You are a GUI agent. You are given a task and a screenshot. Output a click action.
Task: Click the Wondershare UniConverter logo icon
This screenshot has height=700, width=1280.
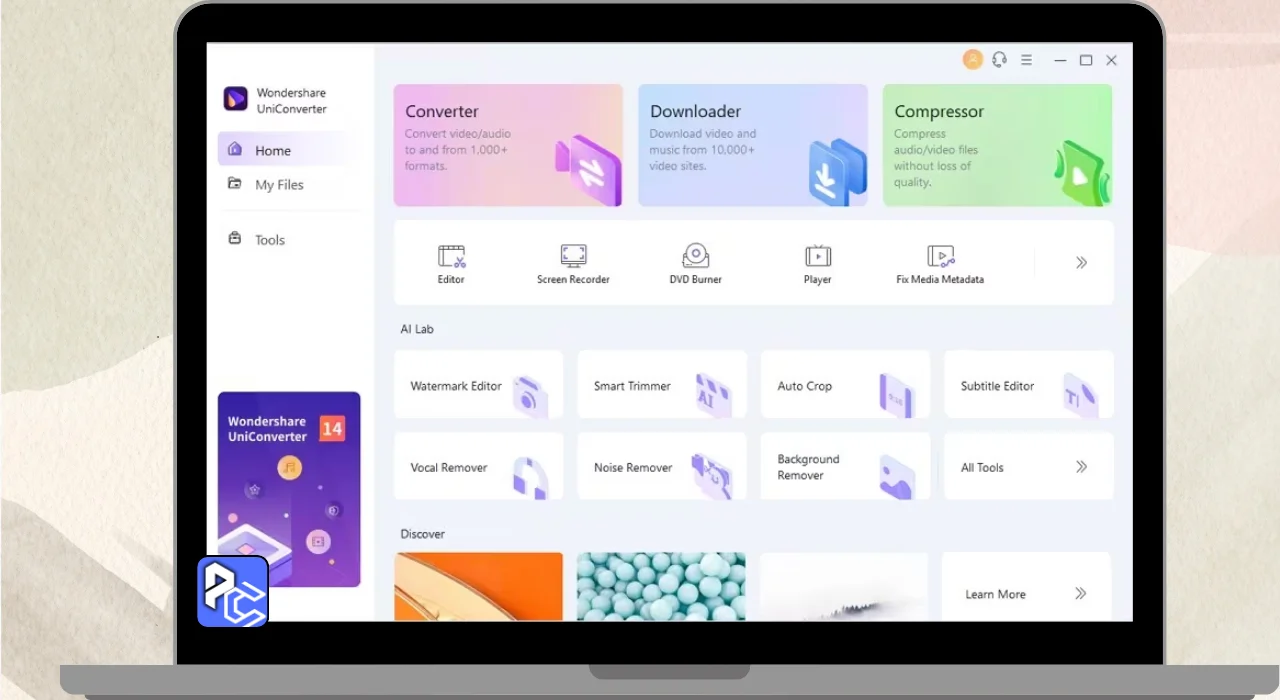click(x=235, y=99)
